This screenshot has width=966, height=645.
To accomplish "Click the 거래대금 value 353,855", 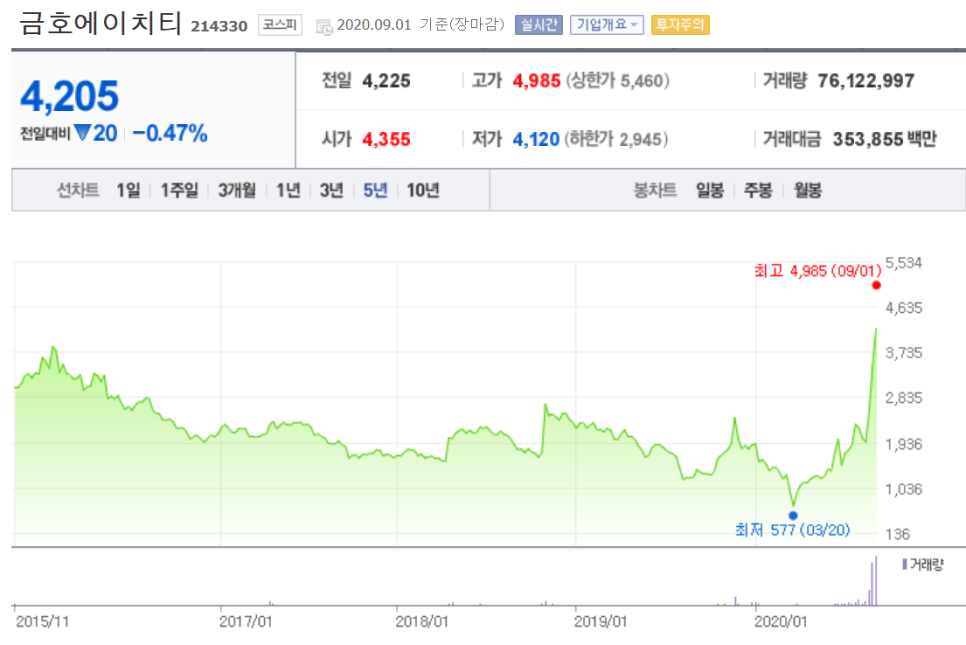I will 868,139.
